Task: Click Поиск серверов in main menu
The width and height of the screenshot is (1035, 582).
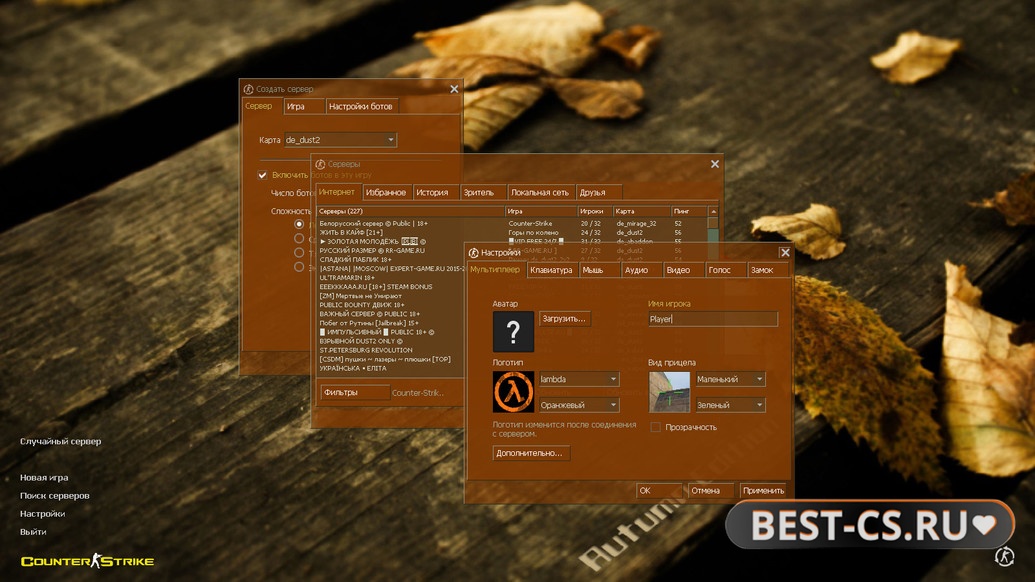Action: point(55,496)
